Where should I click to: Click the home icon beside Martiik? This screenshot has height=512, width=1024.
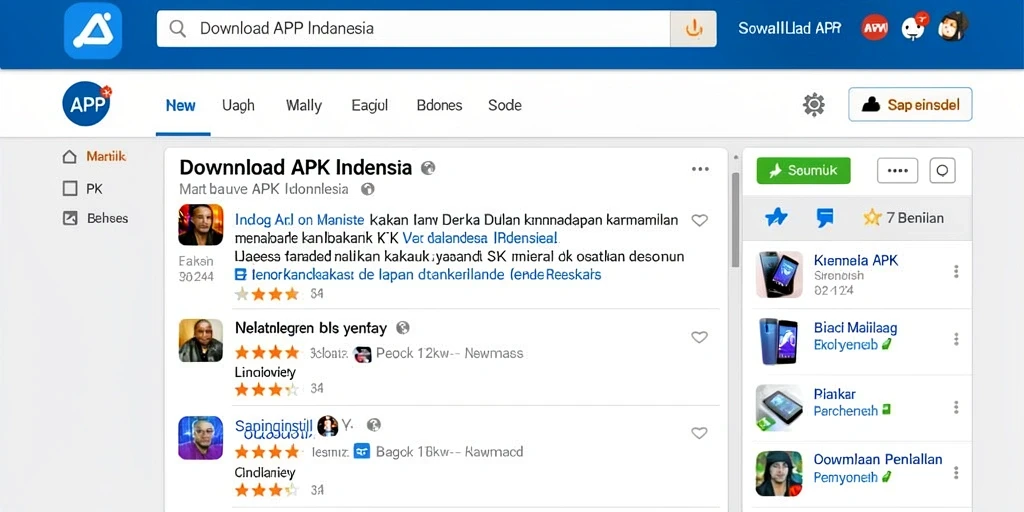[69, 157]
